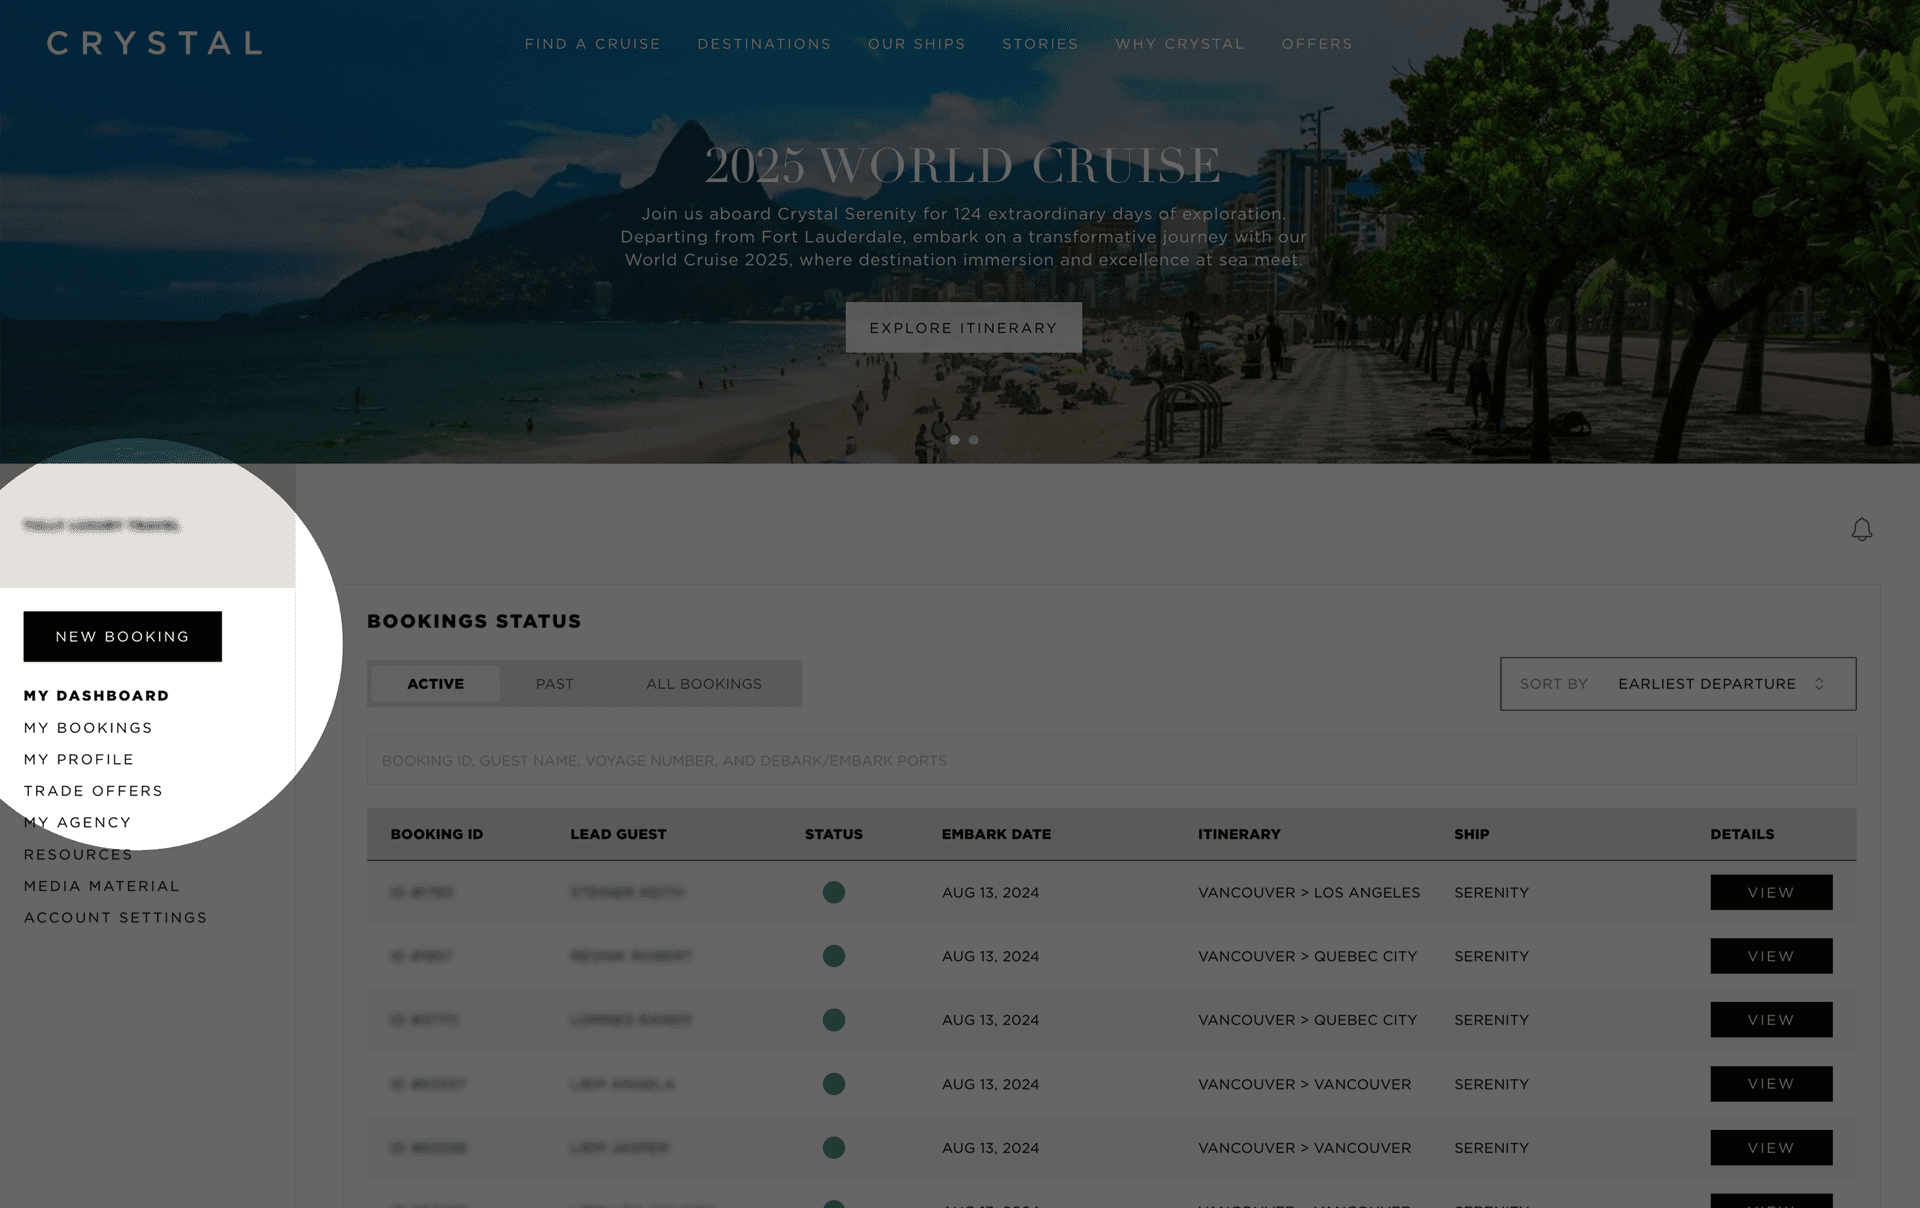This screenshot has width=1920, height=1208.
Task: Open the notifications bell icon
Action: click(1861, 529)
